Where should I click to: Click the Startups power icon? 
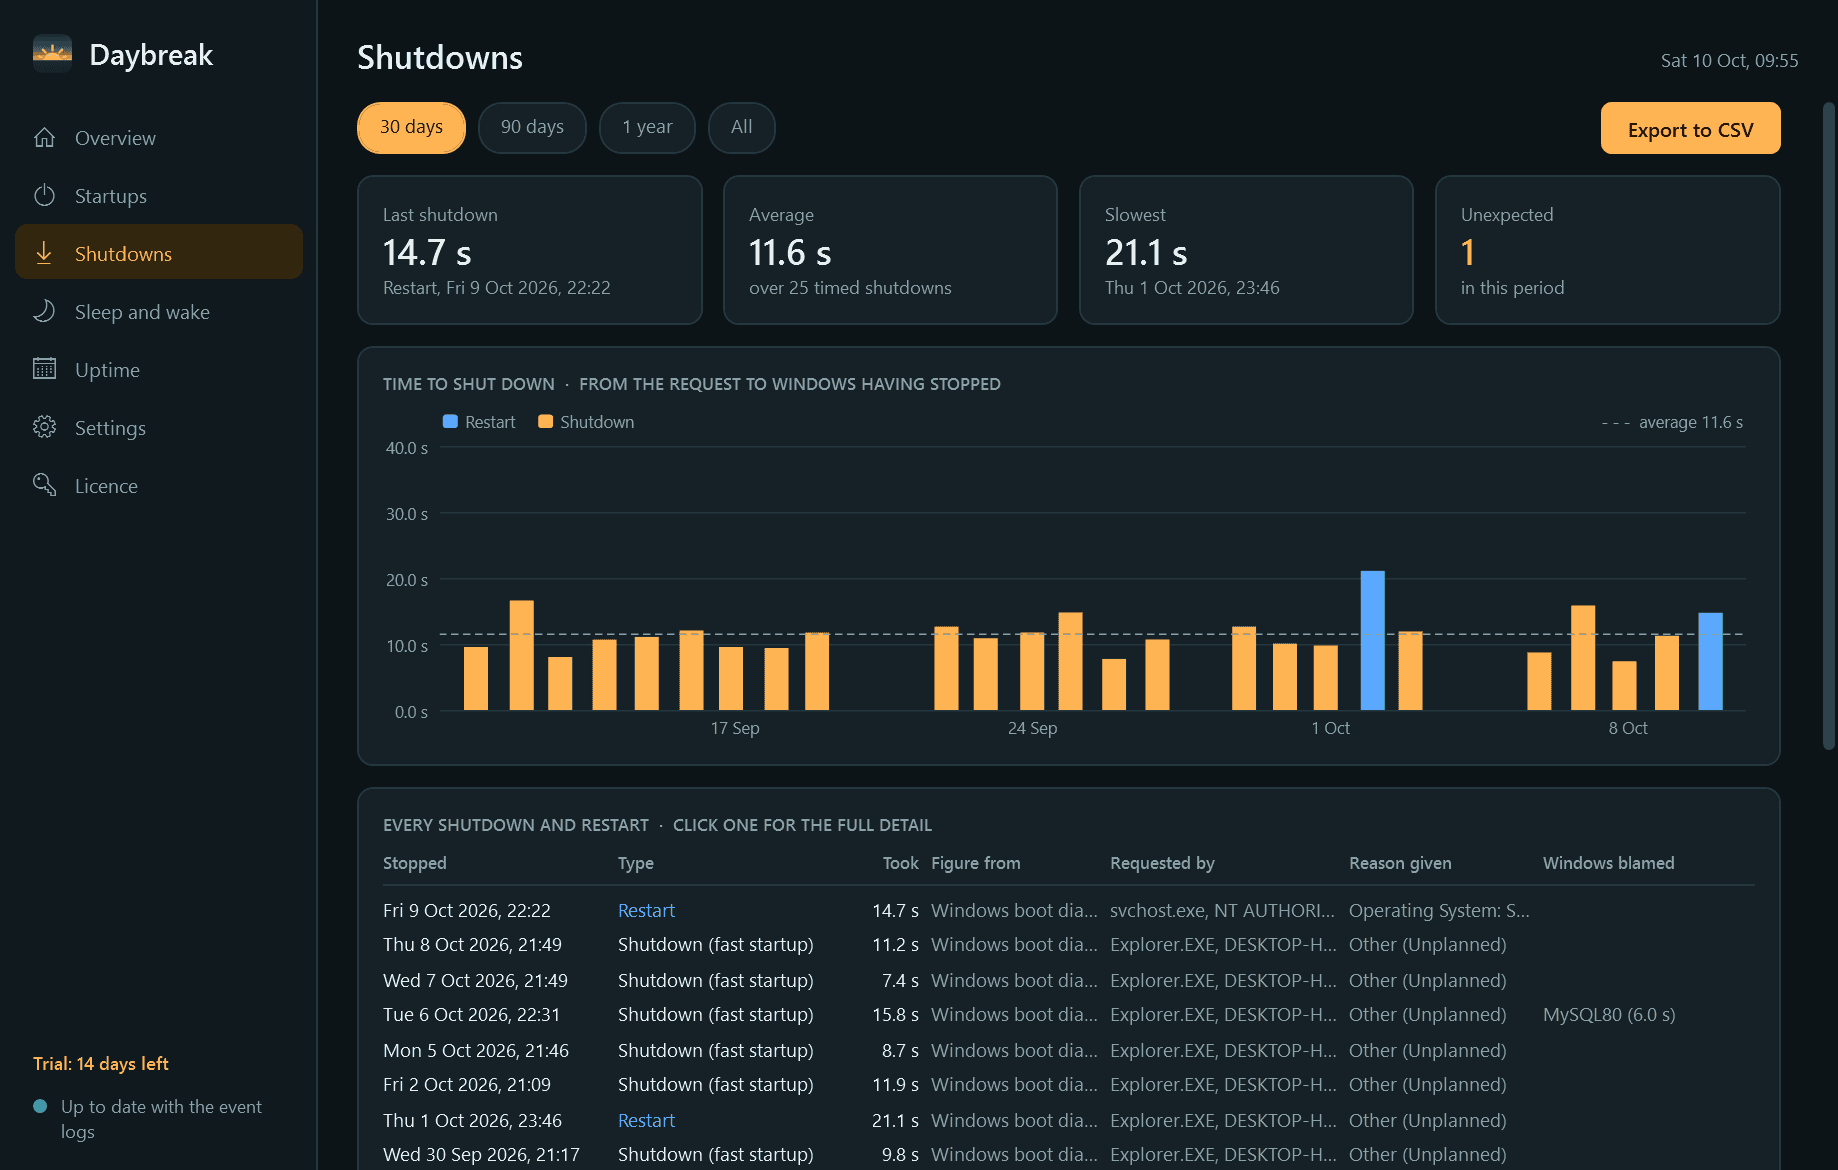pos(44,196)
